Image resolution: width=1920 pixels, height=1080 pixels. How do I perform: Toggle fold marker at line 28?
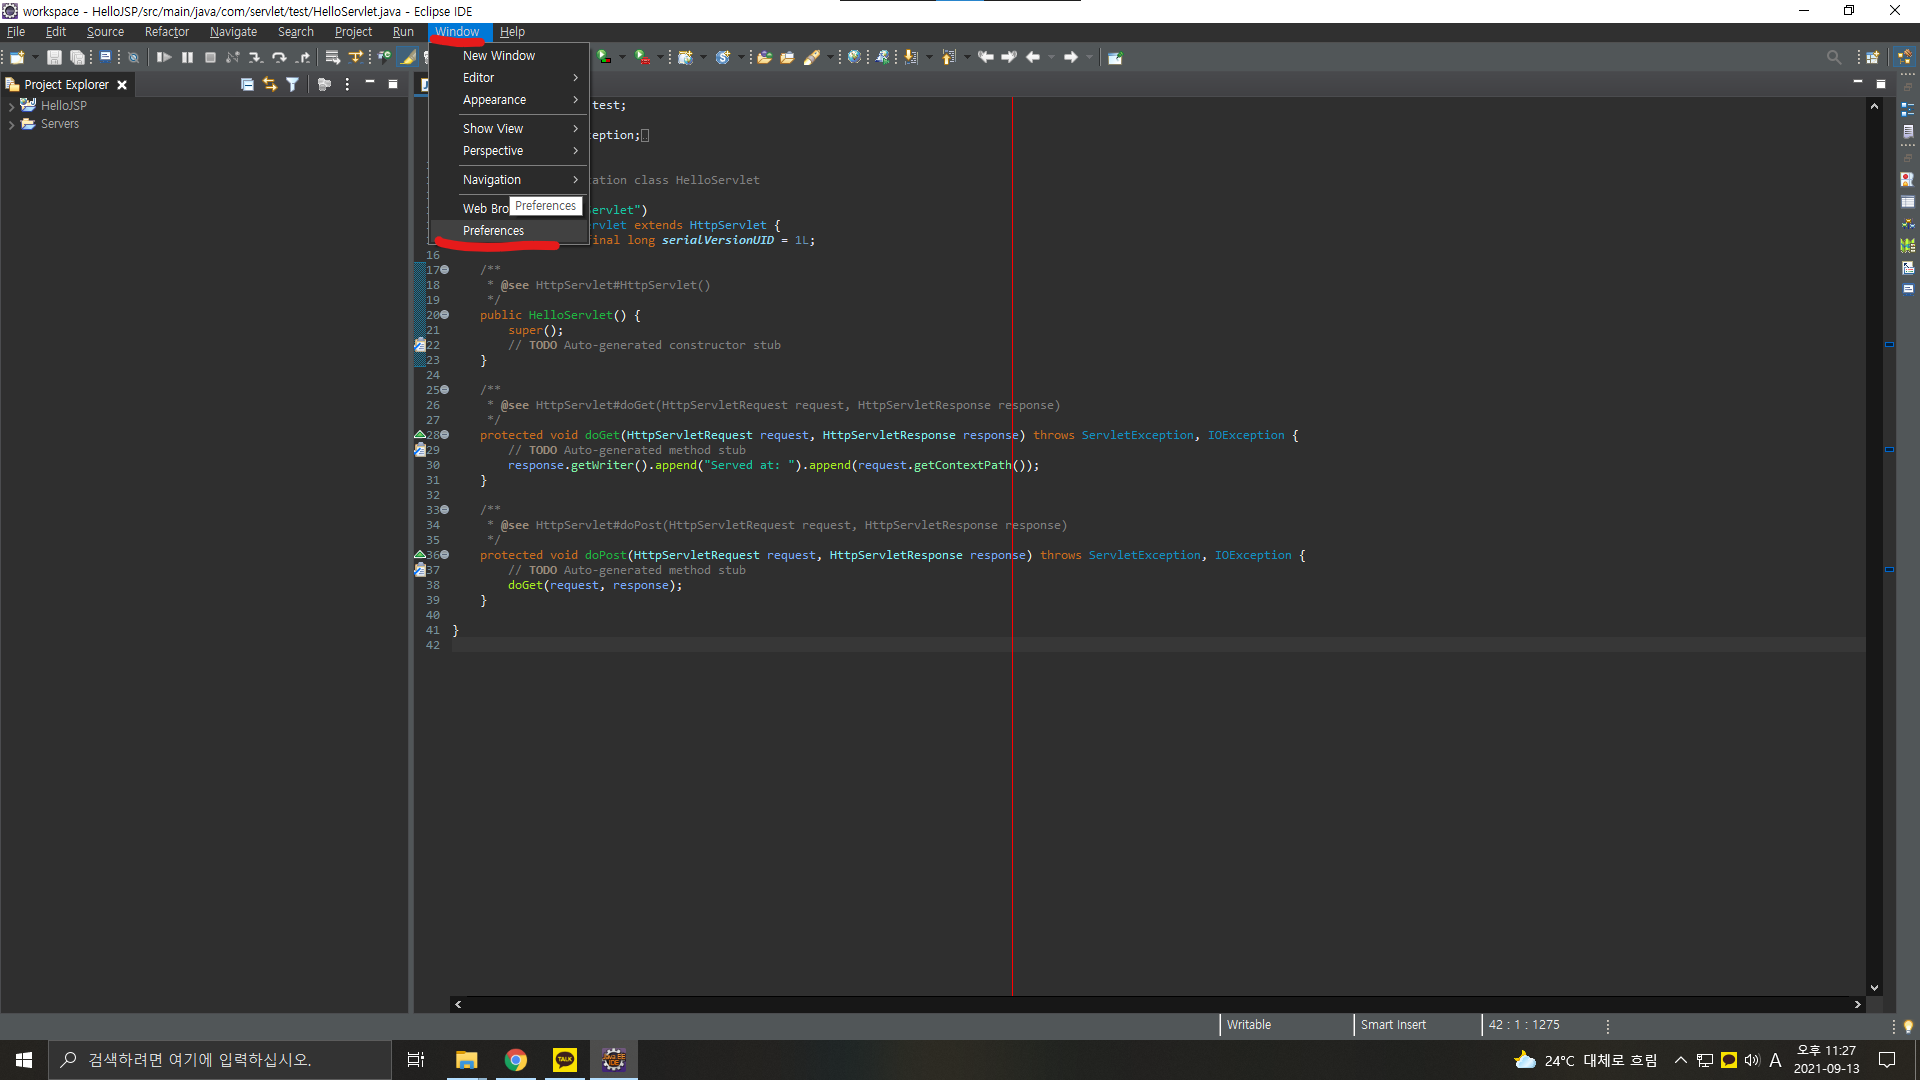click(445, 435)
